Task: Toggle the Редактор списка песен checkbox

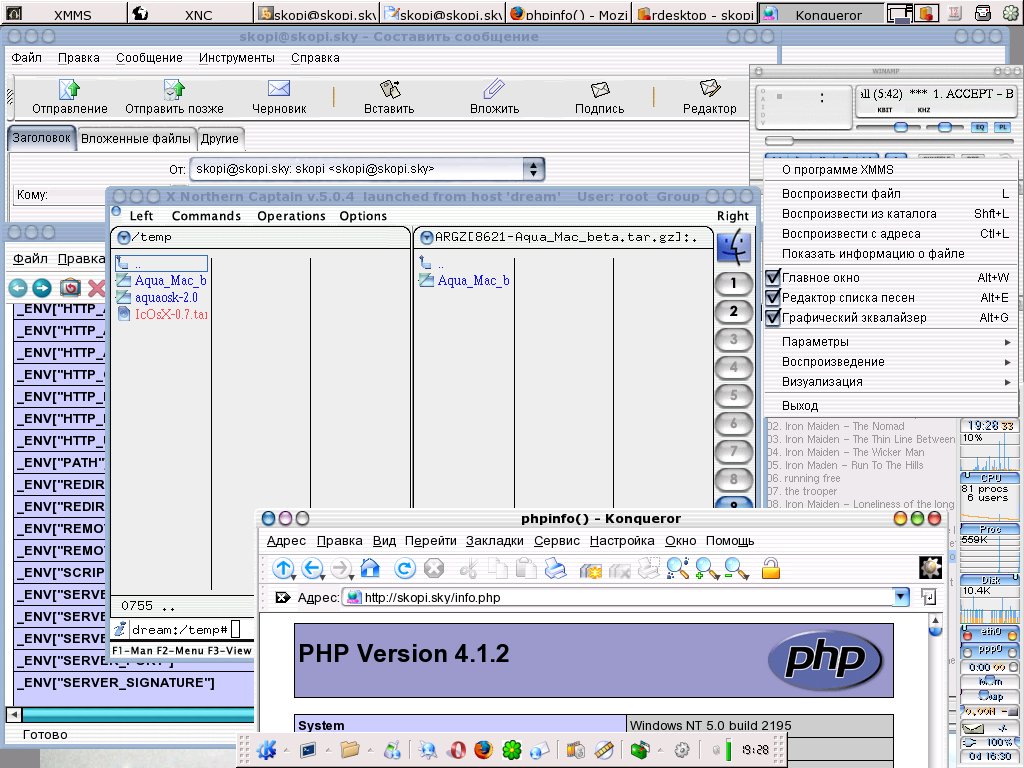Action: (773, 297)
